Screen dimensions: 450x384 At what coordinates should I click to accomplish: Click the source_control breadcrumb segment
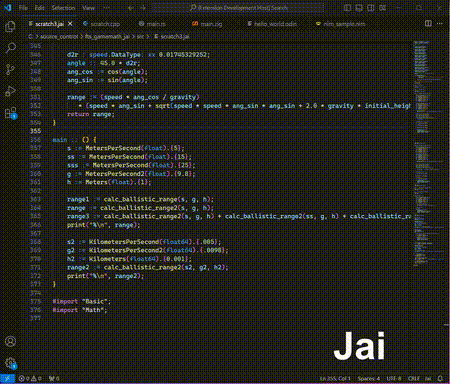pyautogui.click(x=59, y=37)
